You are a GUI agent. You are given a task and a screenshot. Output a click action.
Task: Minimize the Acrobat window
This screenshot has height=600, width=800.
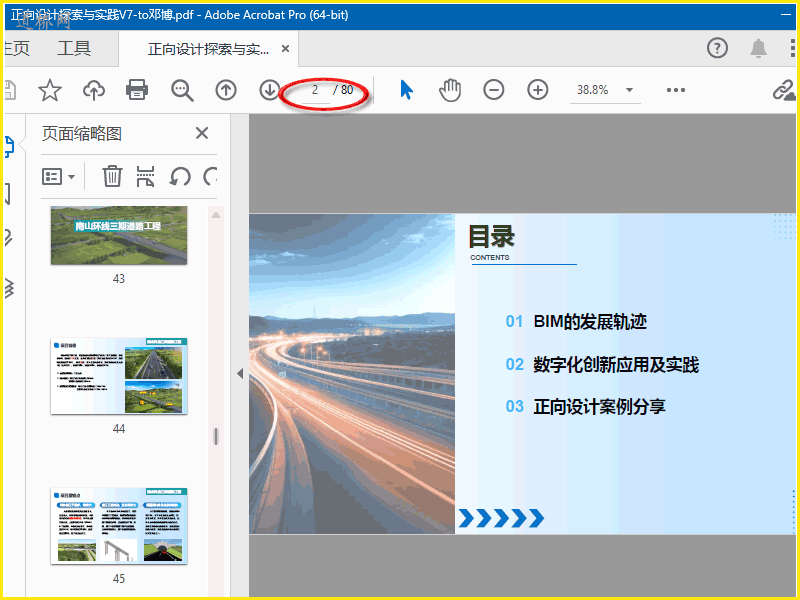tap(786, 15)
